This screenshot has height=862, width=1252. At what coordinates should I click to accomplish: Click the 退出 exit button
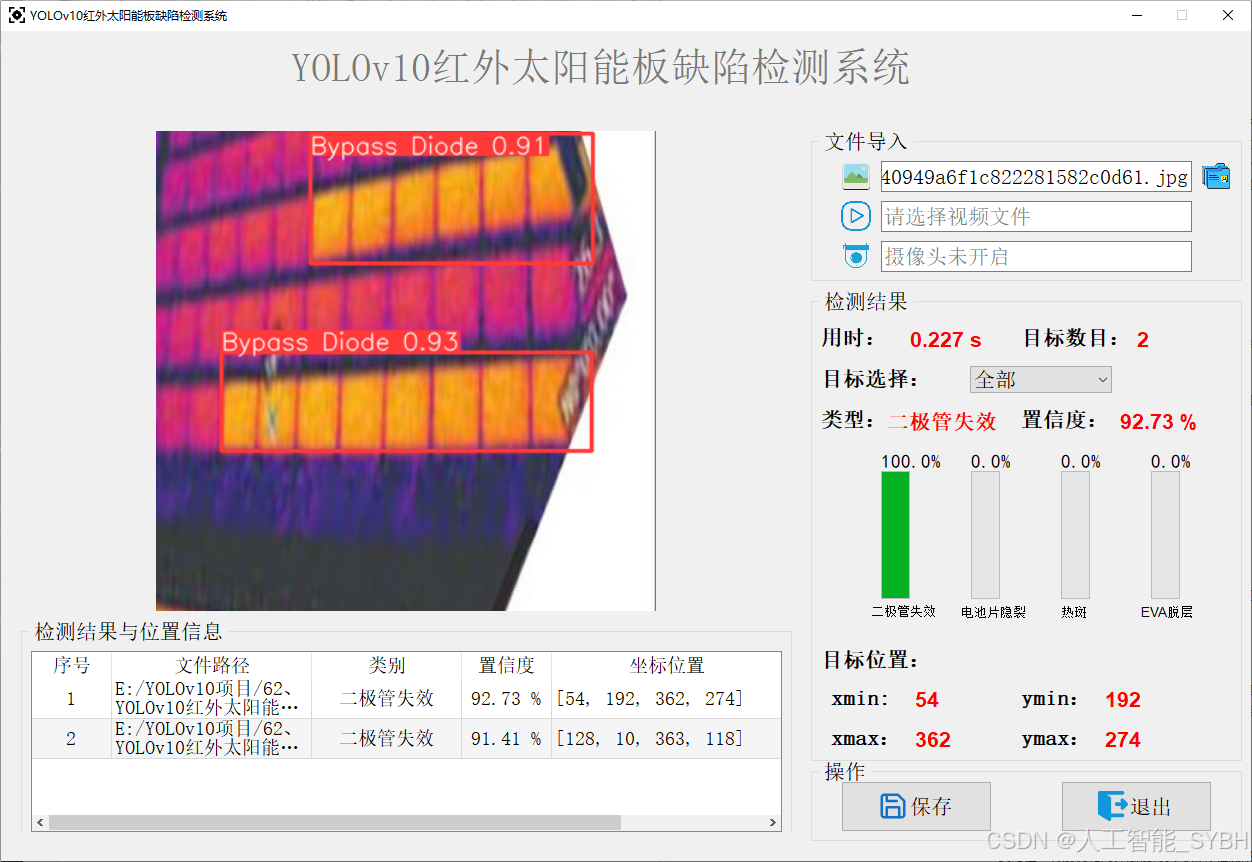pyautogui.click(x=1136, y=806)
